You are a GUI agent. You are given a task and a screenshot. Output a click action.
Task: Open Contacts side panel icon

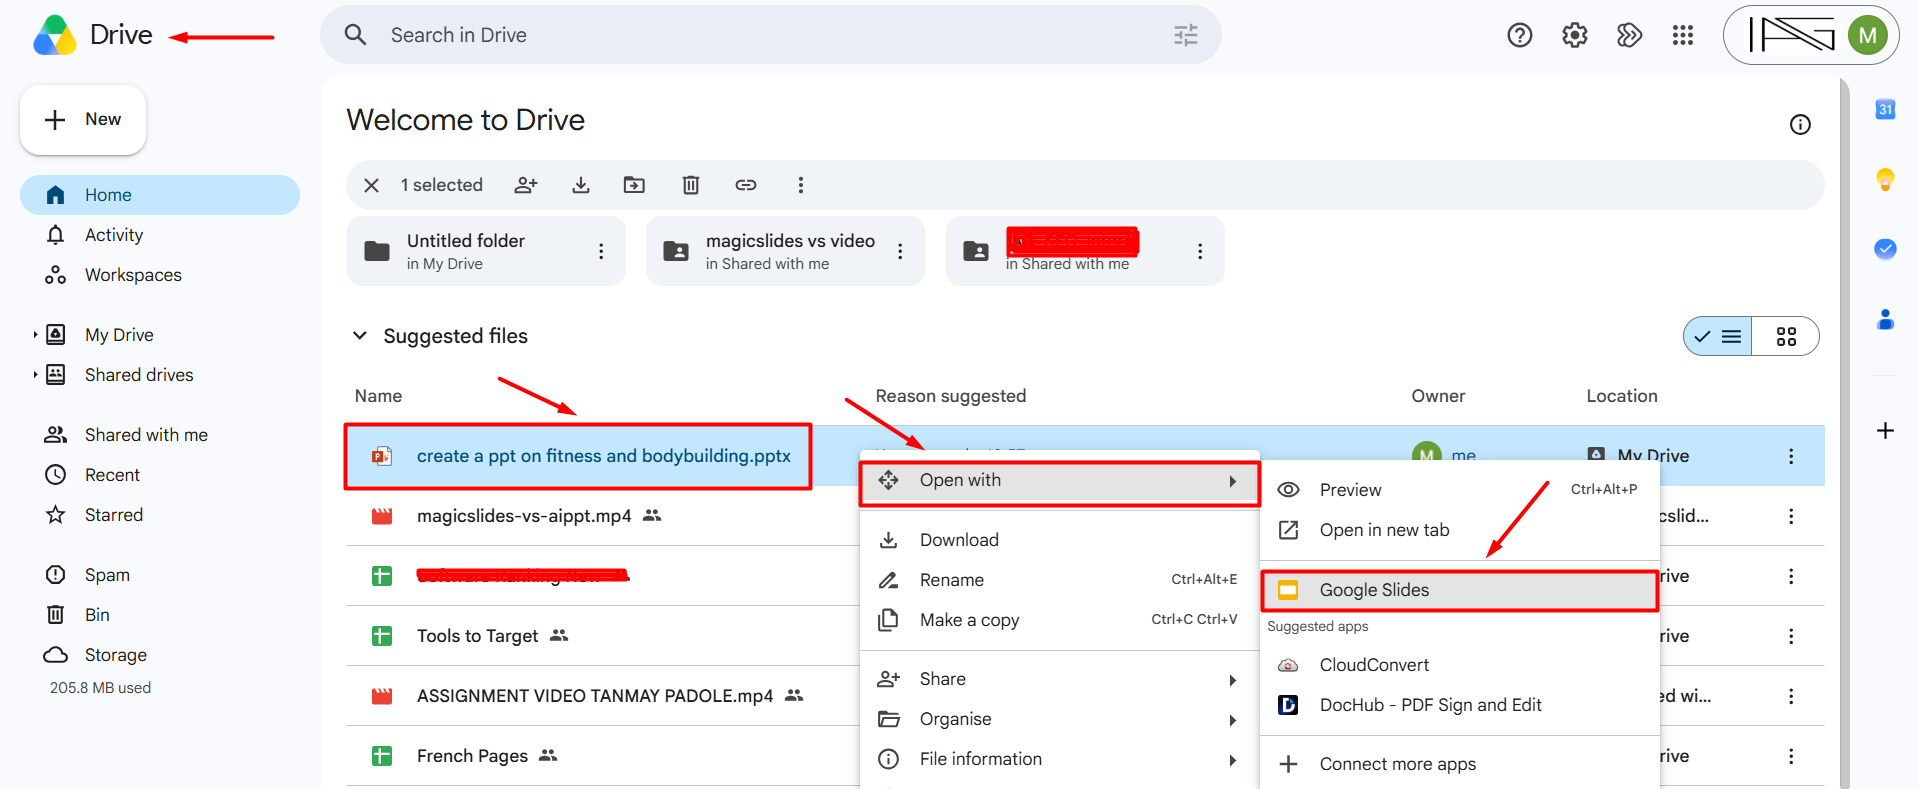1885,319
